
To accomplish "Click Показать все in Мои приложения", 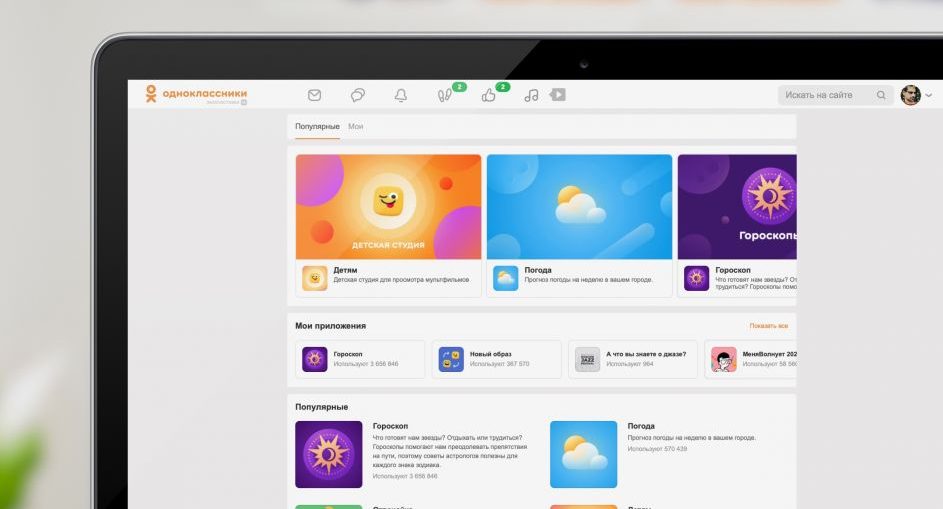I will (769, 325).
